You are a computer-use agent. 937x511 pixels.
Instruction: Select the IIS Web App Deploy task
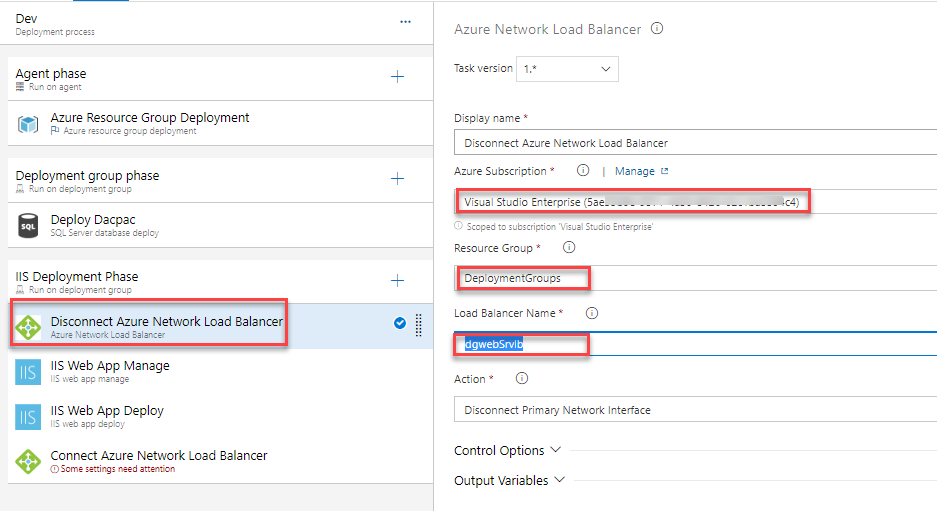pos(221,416)
